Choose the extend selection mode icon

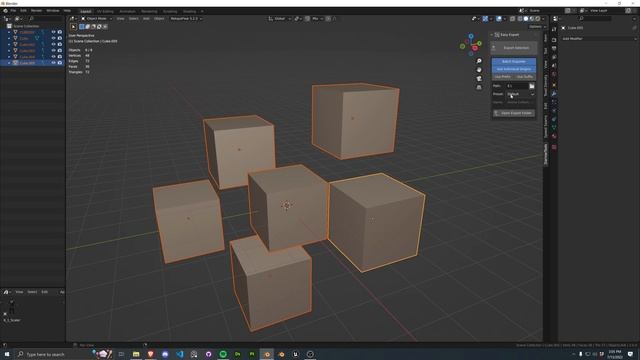point(87,27)
